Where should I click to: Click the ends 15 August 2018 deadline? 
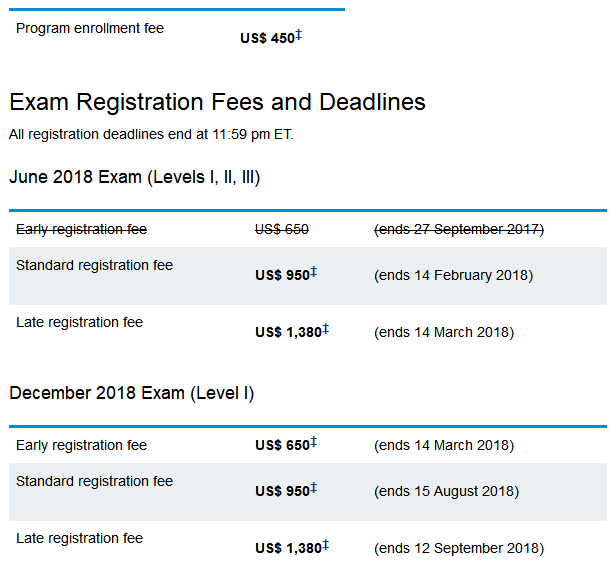tap(446, 492)
